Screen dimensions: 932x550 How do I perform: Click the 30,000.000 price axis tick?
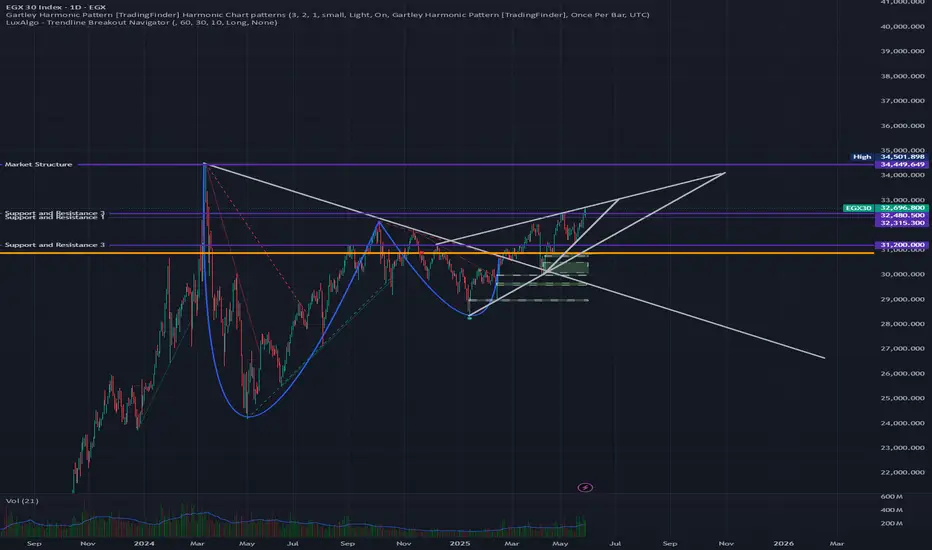[902, 275]
